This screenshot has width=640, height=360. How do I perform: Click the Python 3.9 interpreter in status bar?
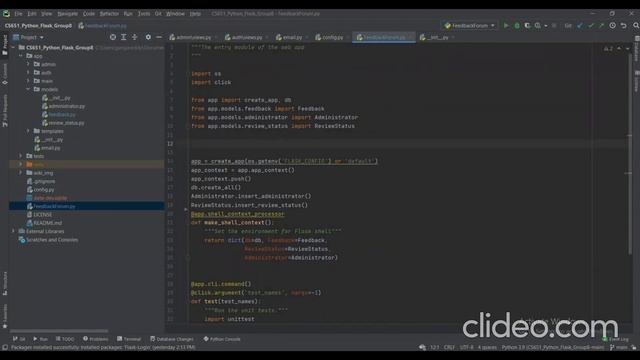click(553, 348)
